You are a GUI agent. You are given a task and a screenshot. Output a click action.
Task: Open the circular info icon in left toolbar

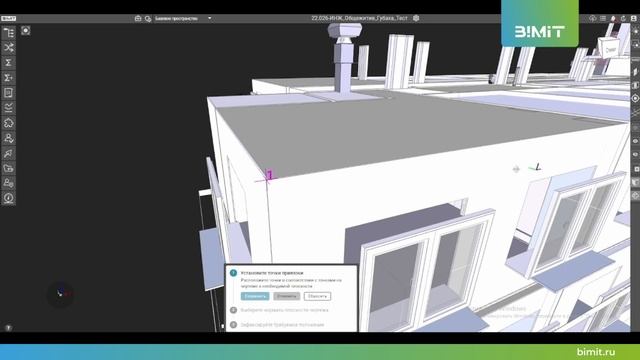9,198
